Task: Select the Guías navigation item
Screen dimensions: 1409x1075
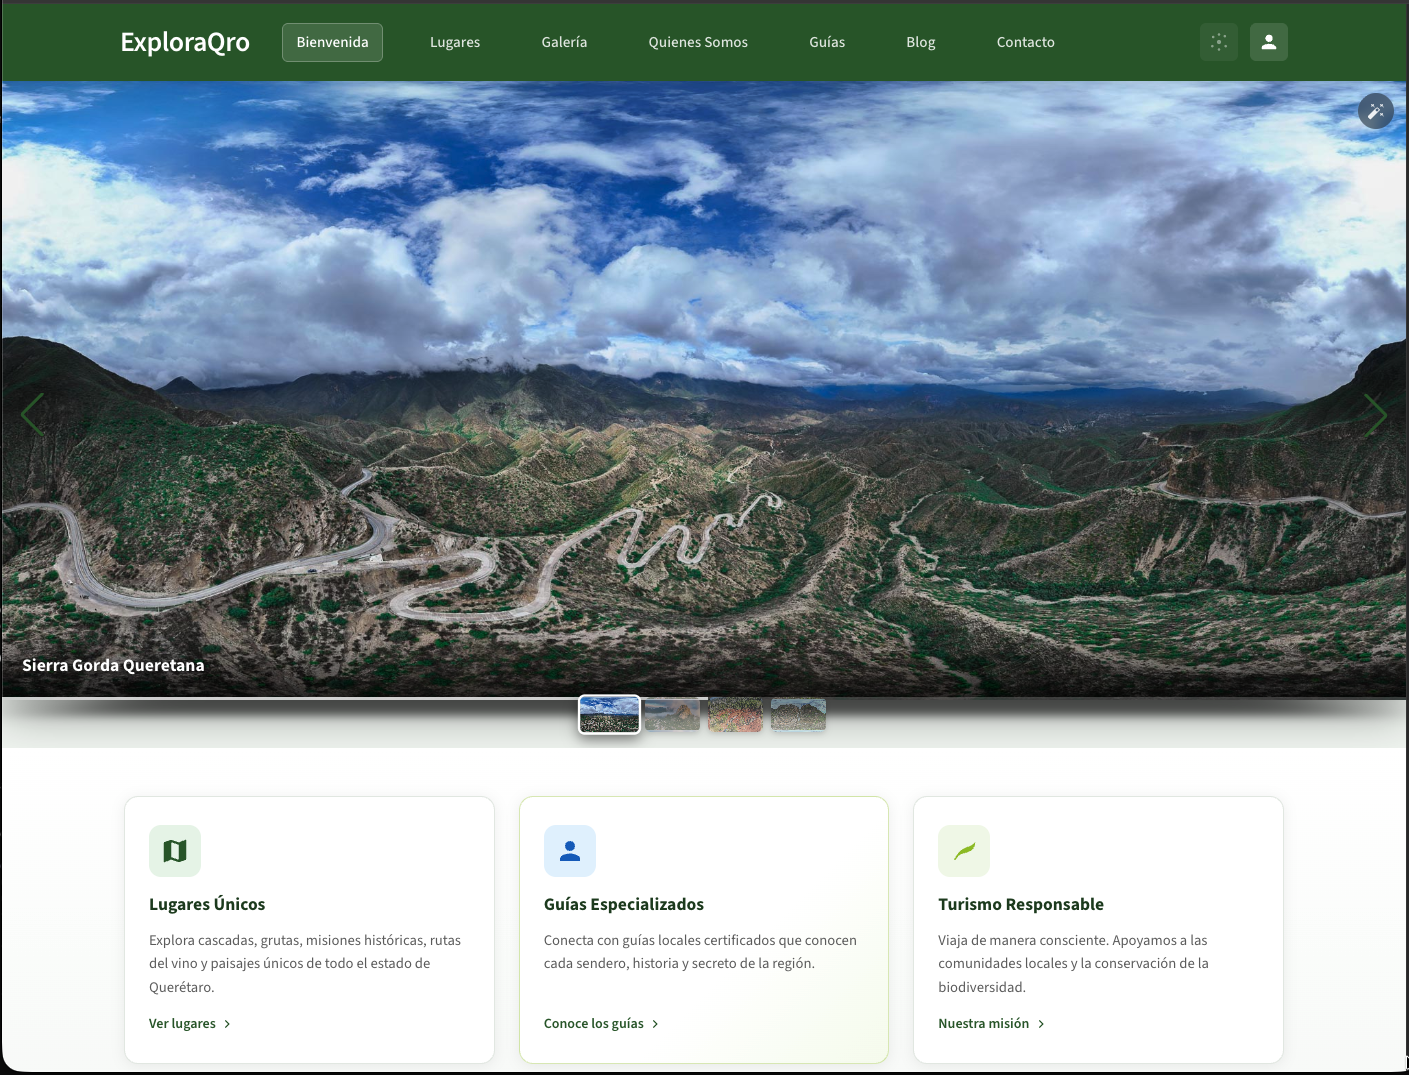Action: [x=827, y=42]
